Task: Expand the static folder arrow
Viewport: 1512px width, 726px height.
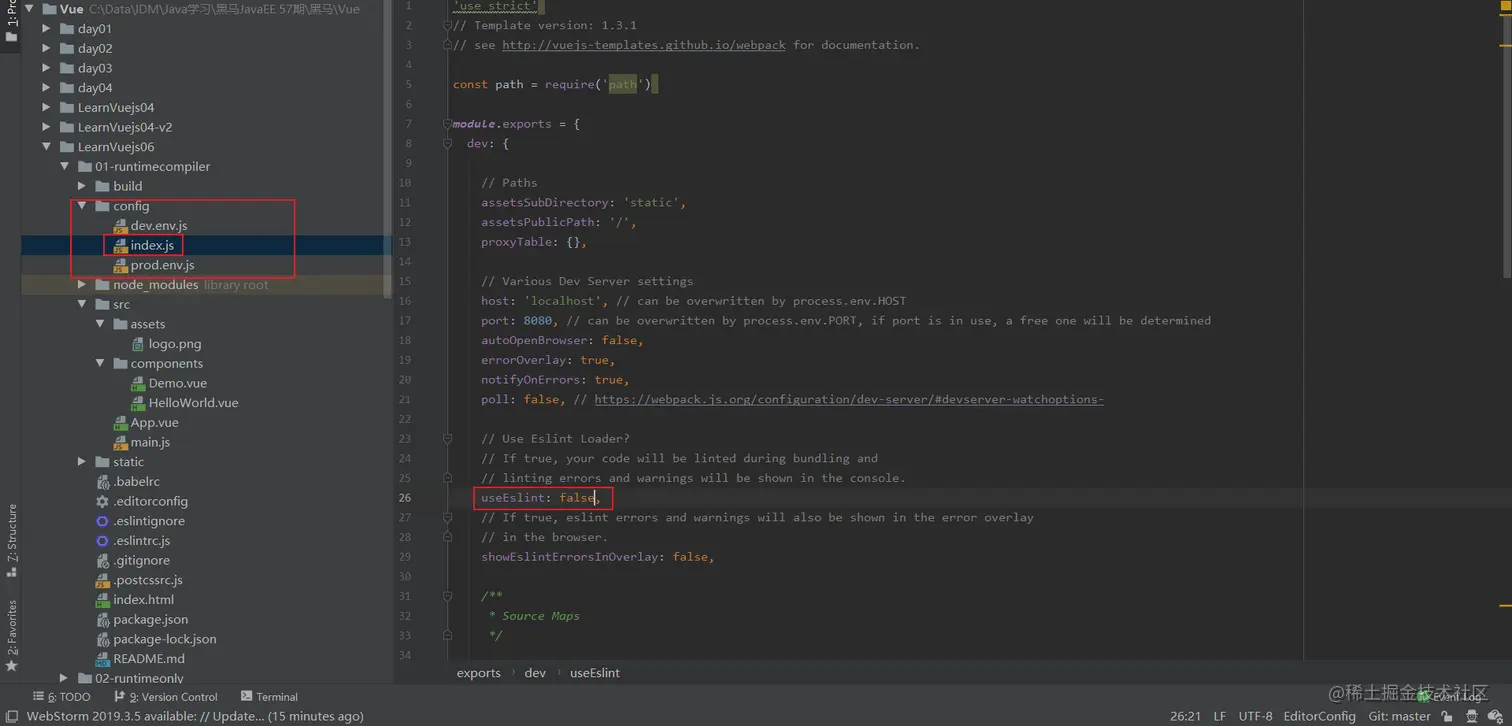Action: pyautogui.click(x=82, y=462)
